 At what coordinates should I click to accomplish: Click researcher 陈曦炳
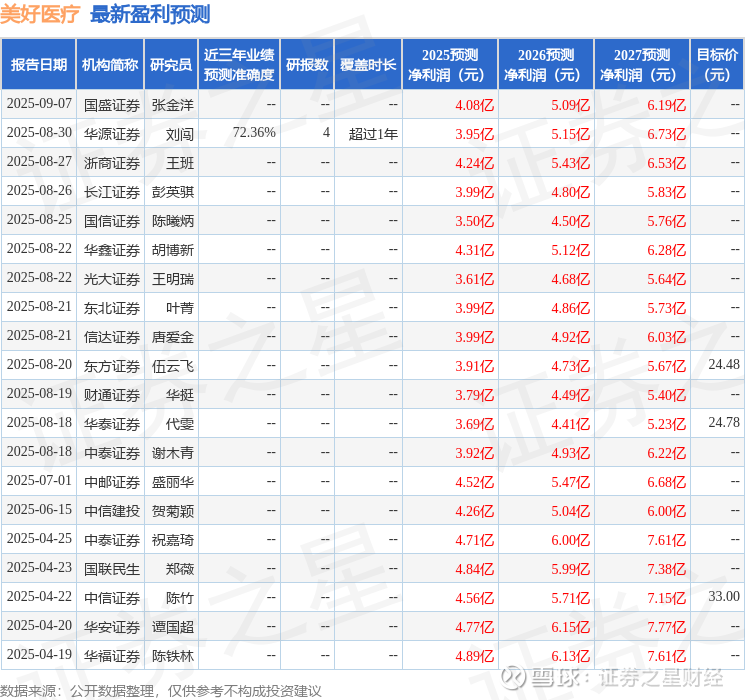point(172,221)
